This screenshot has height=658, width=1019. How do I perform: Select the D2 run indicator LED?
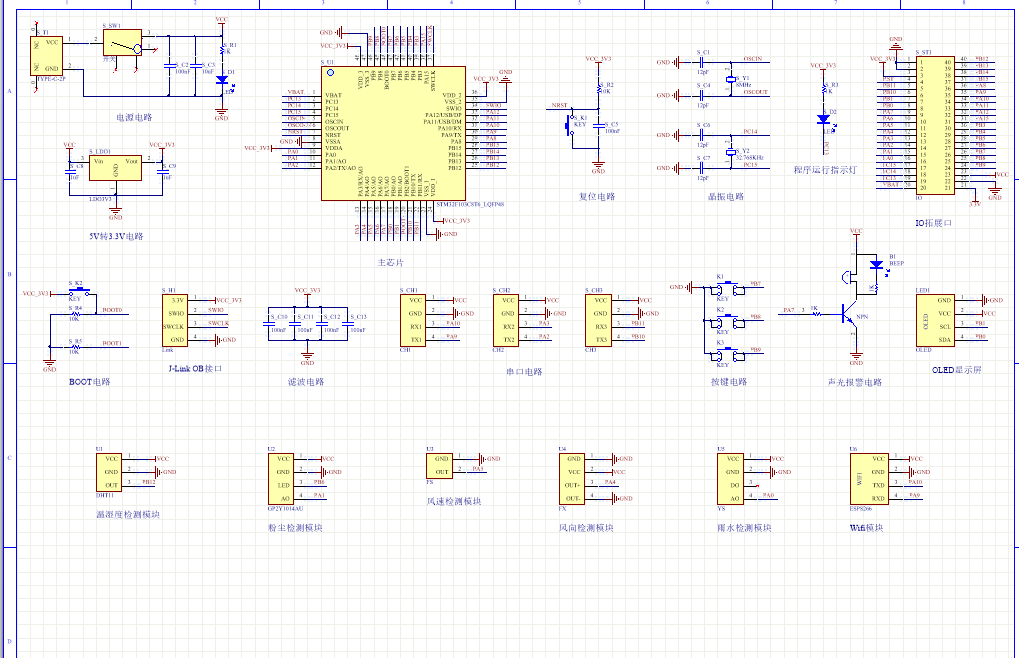[x=826, y=116]
